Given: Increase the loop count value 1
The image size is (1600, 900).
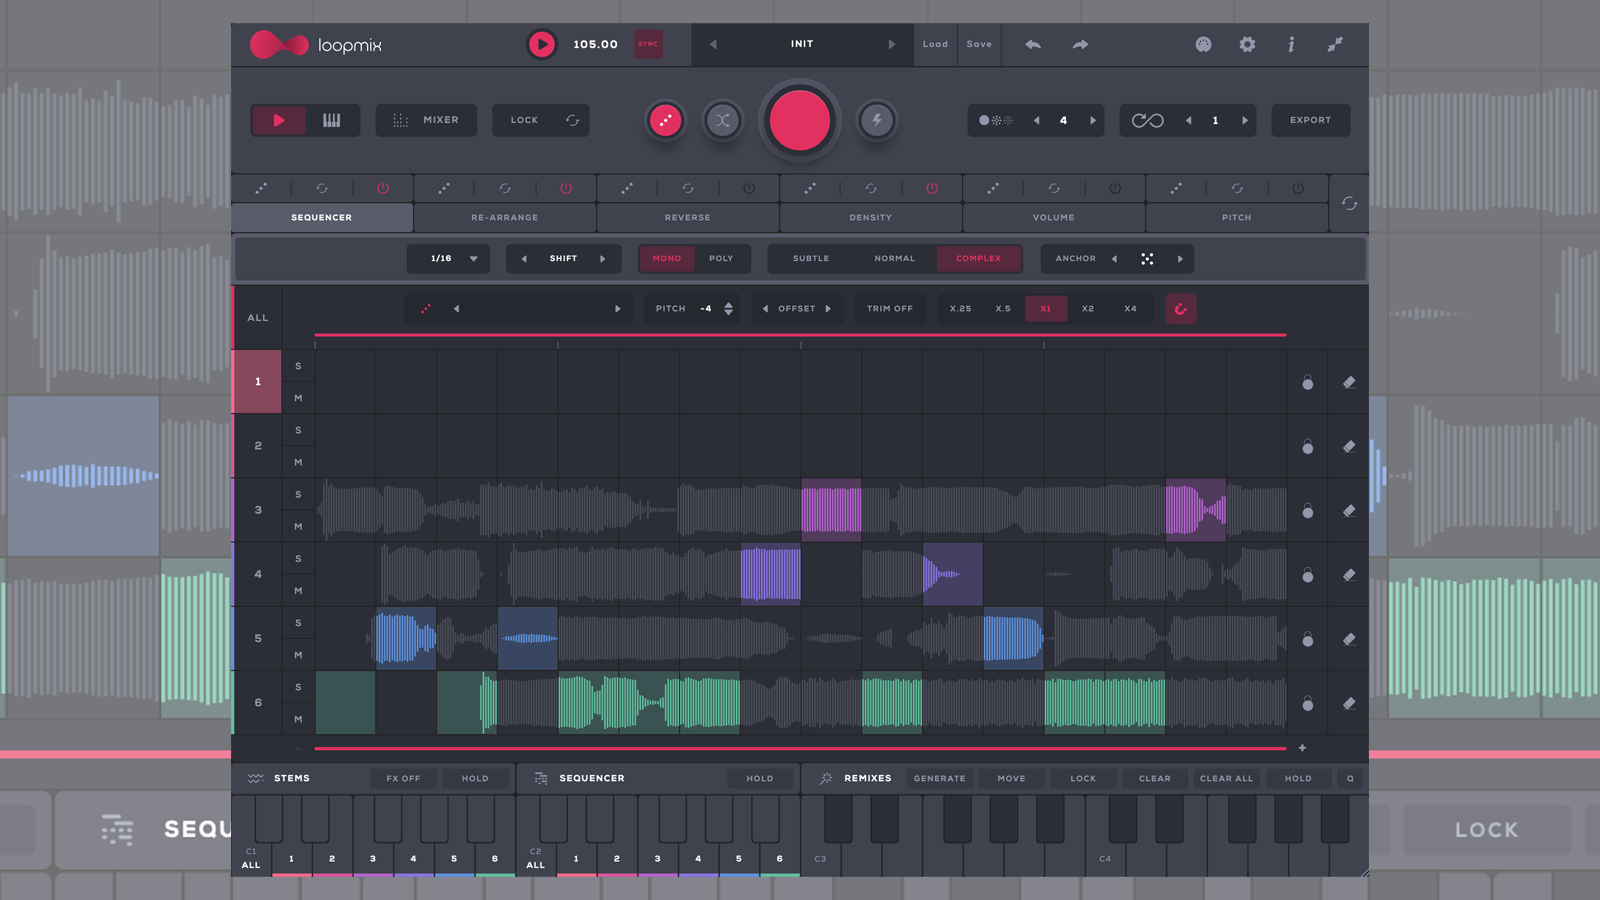Looking at the screenshot, I should coord(1245,120).
